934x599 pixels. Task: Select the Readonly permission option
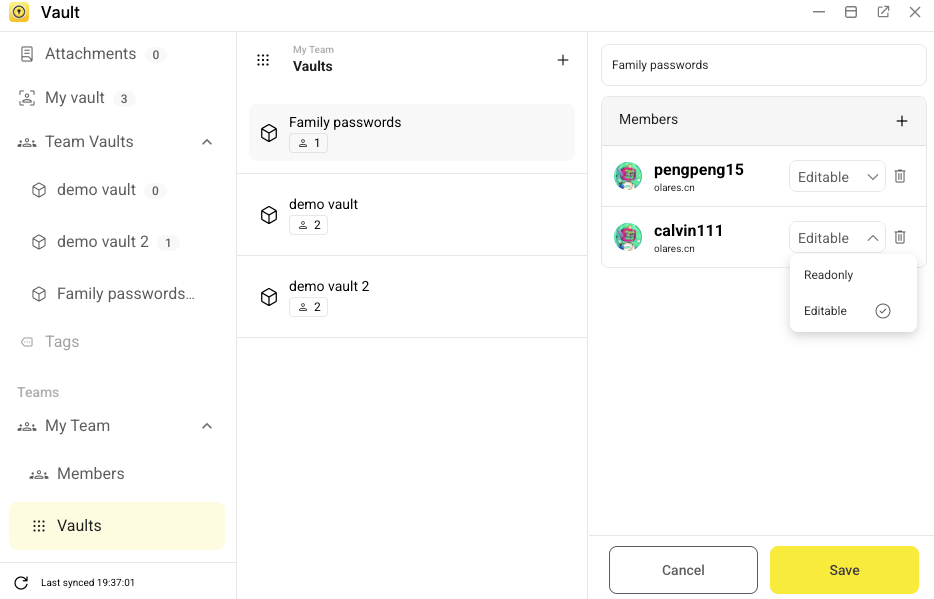[829, 275]
